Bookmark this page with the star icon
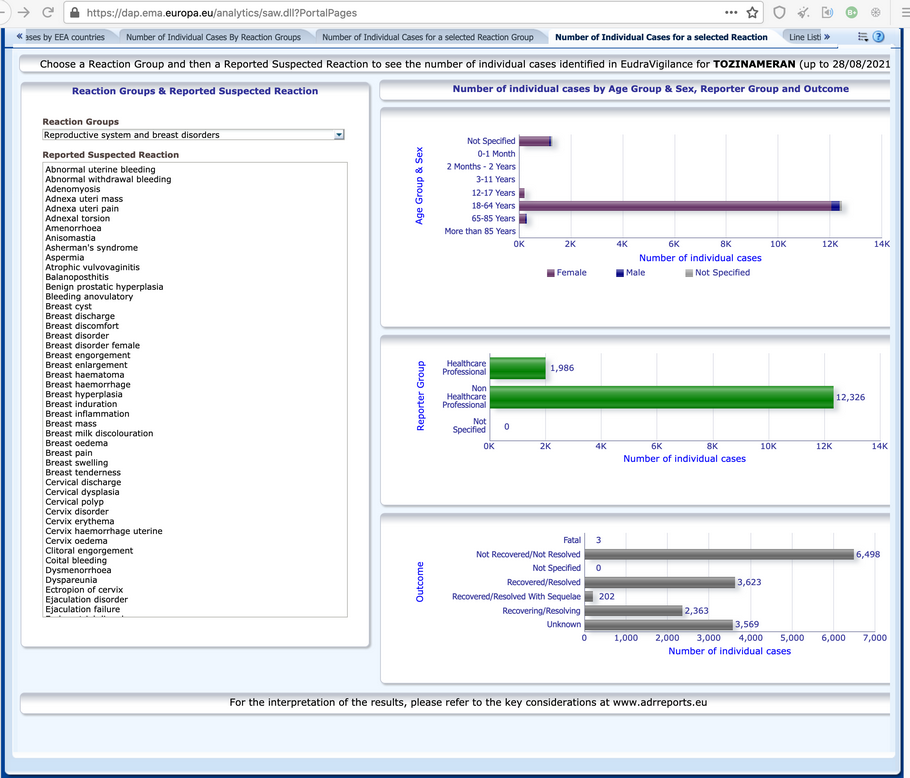Viewport: 910px width, 778px height. click(x=752, y=12)
